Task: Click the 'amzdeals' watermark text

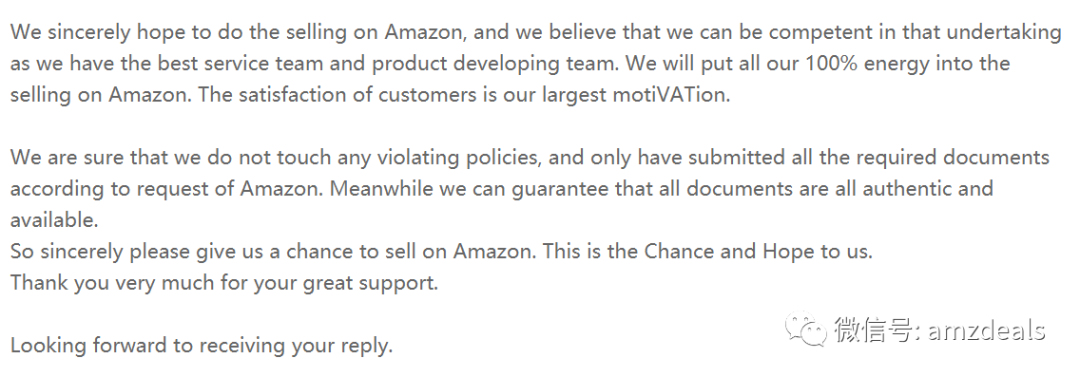Action: (986, 330)
